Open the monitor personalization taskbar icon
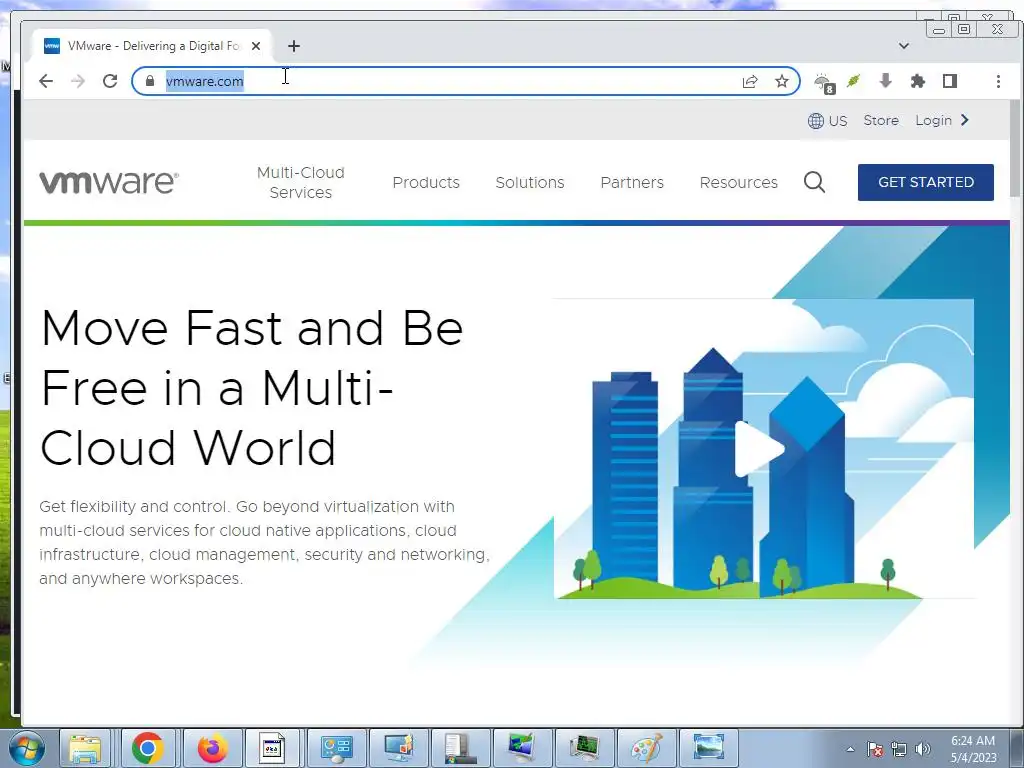 click(x=399, y=748)
